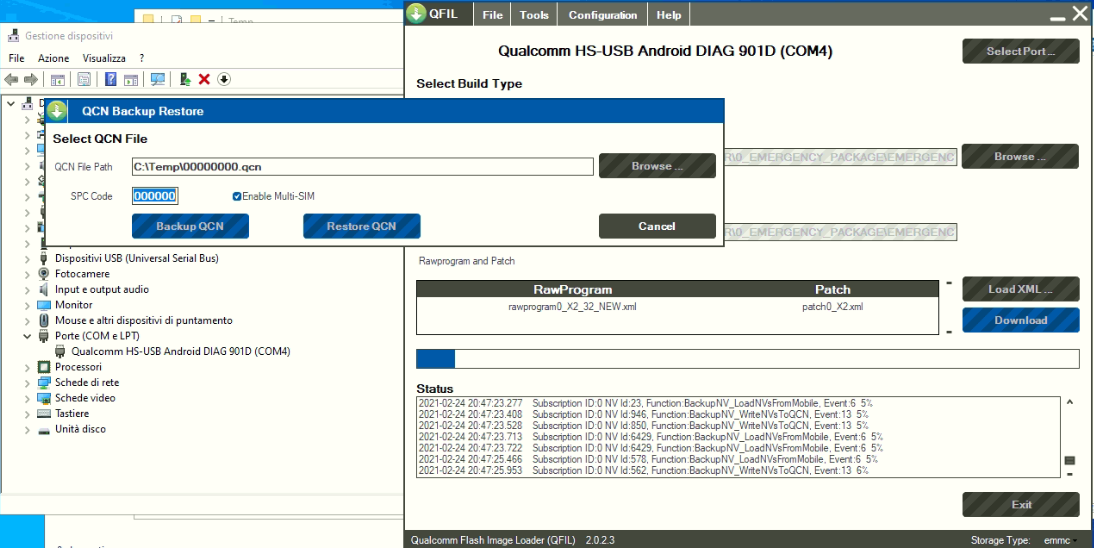Viewport: 1094px width, 548px height.
Task: Click disable device down-arrow circle icon
Action: pyautogui.click(x=223, y=80)
